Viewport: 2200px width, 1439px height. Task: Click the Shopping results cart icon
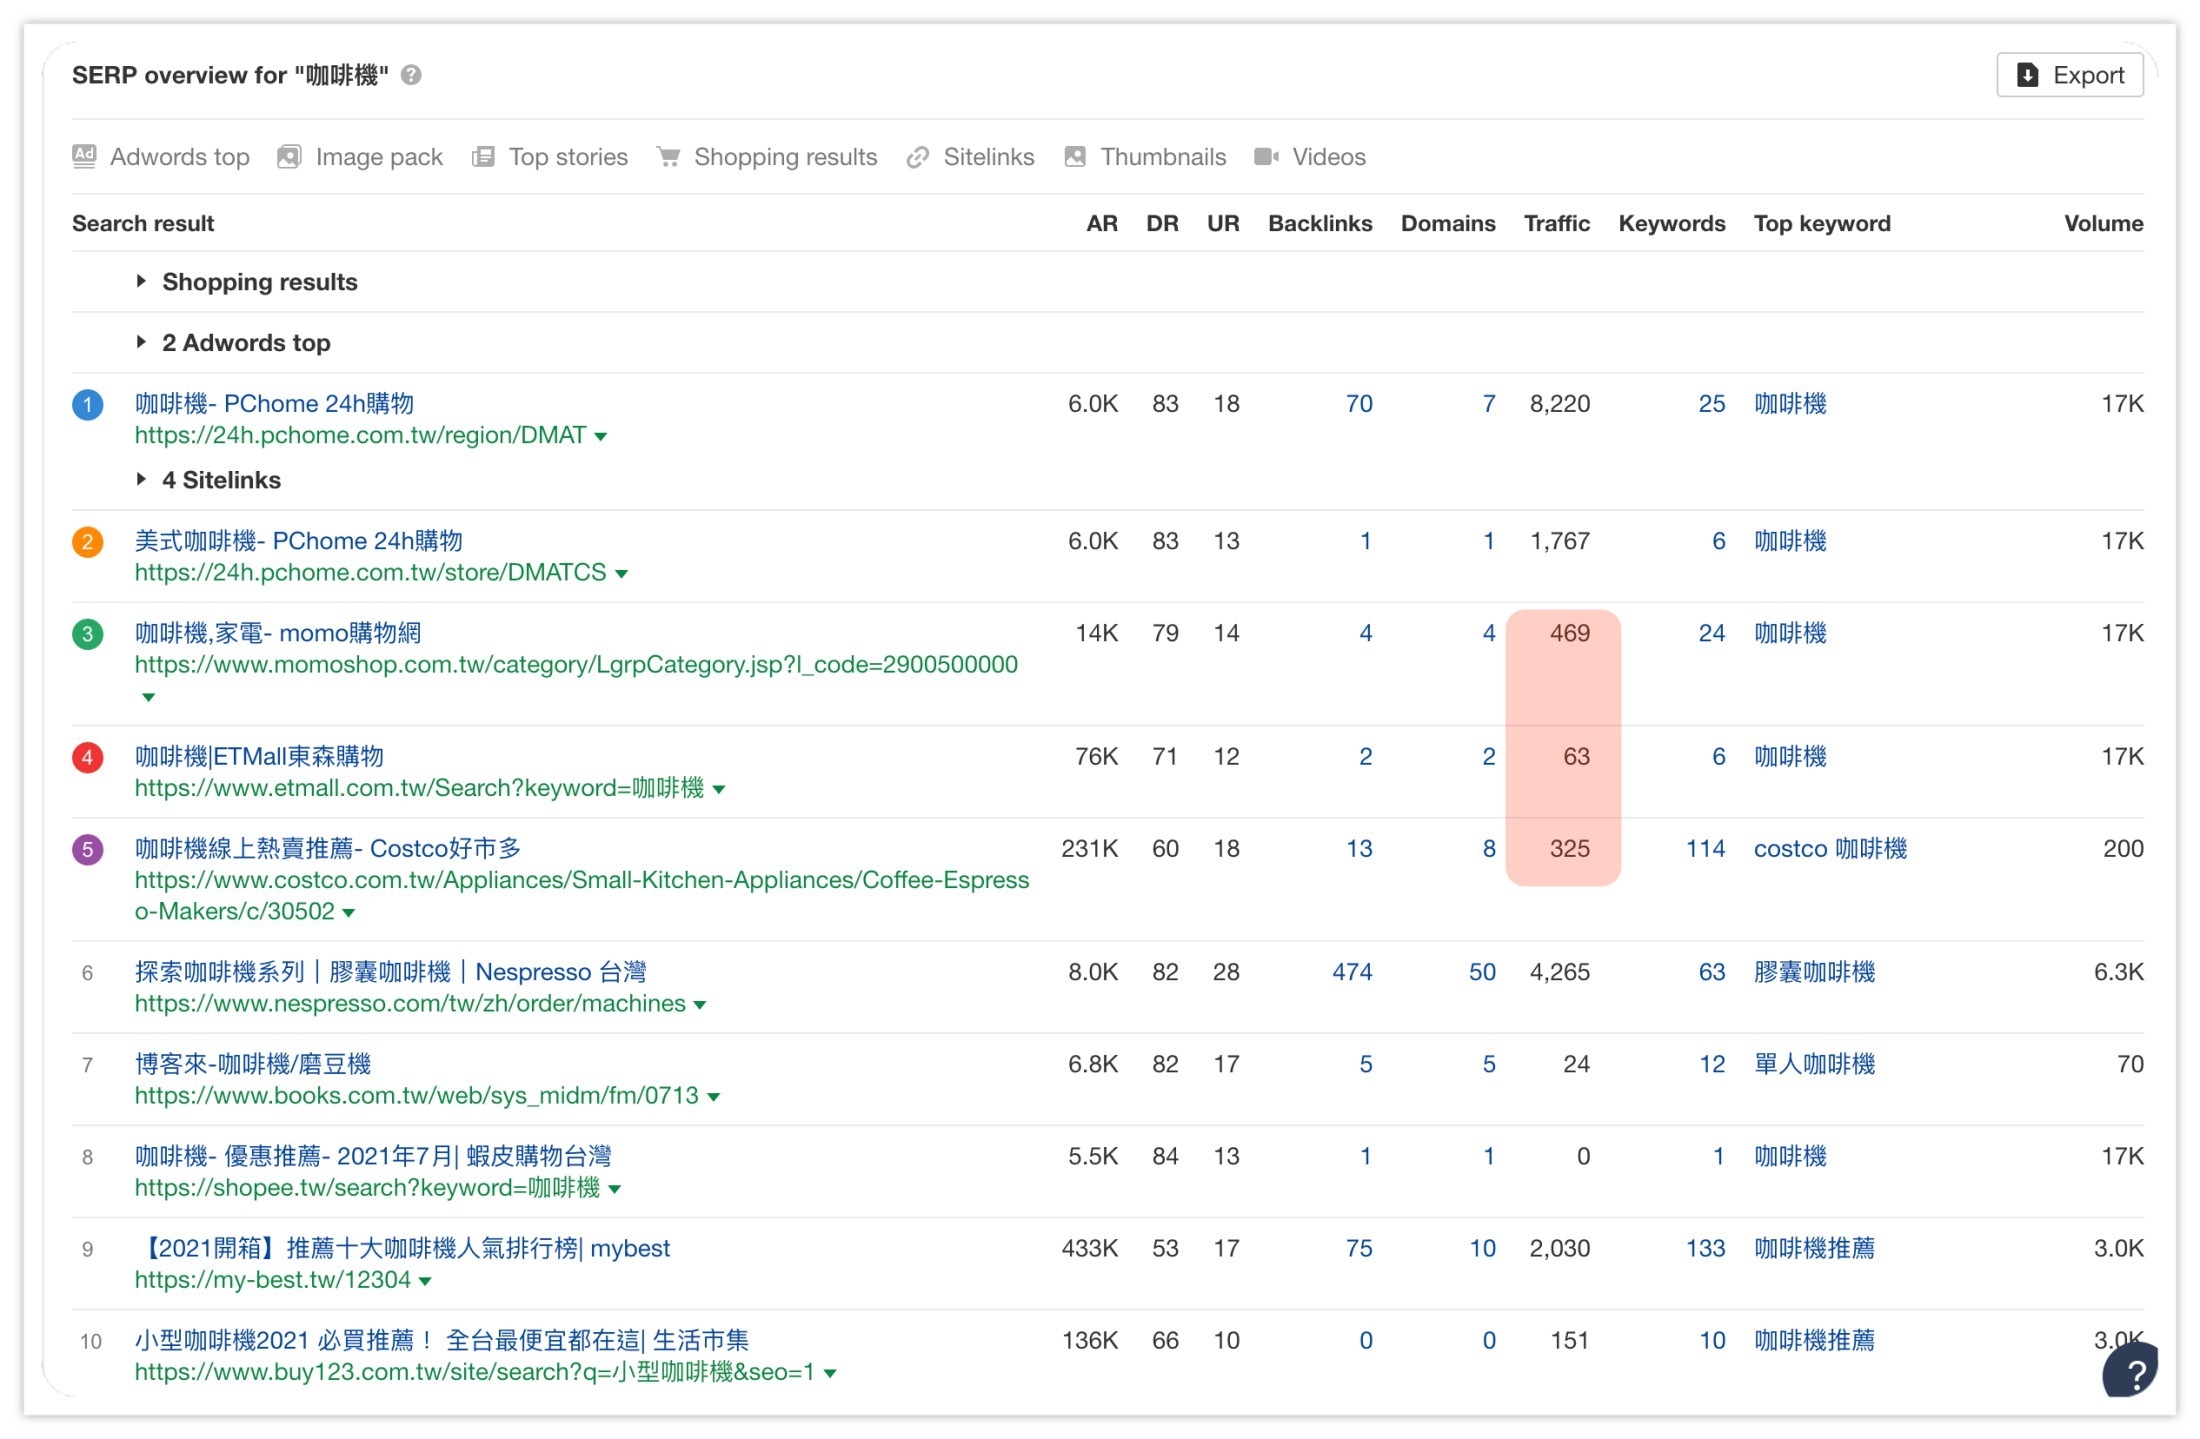tap(668, 156)
